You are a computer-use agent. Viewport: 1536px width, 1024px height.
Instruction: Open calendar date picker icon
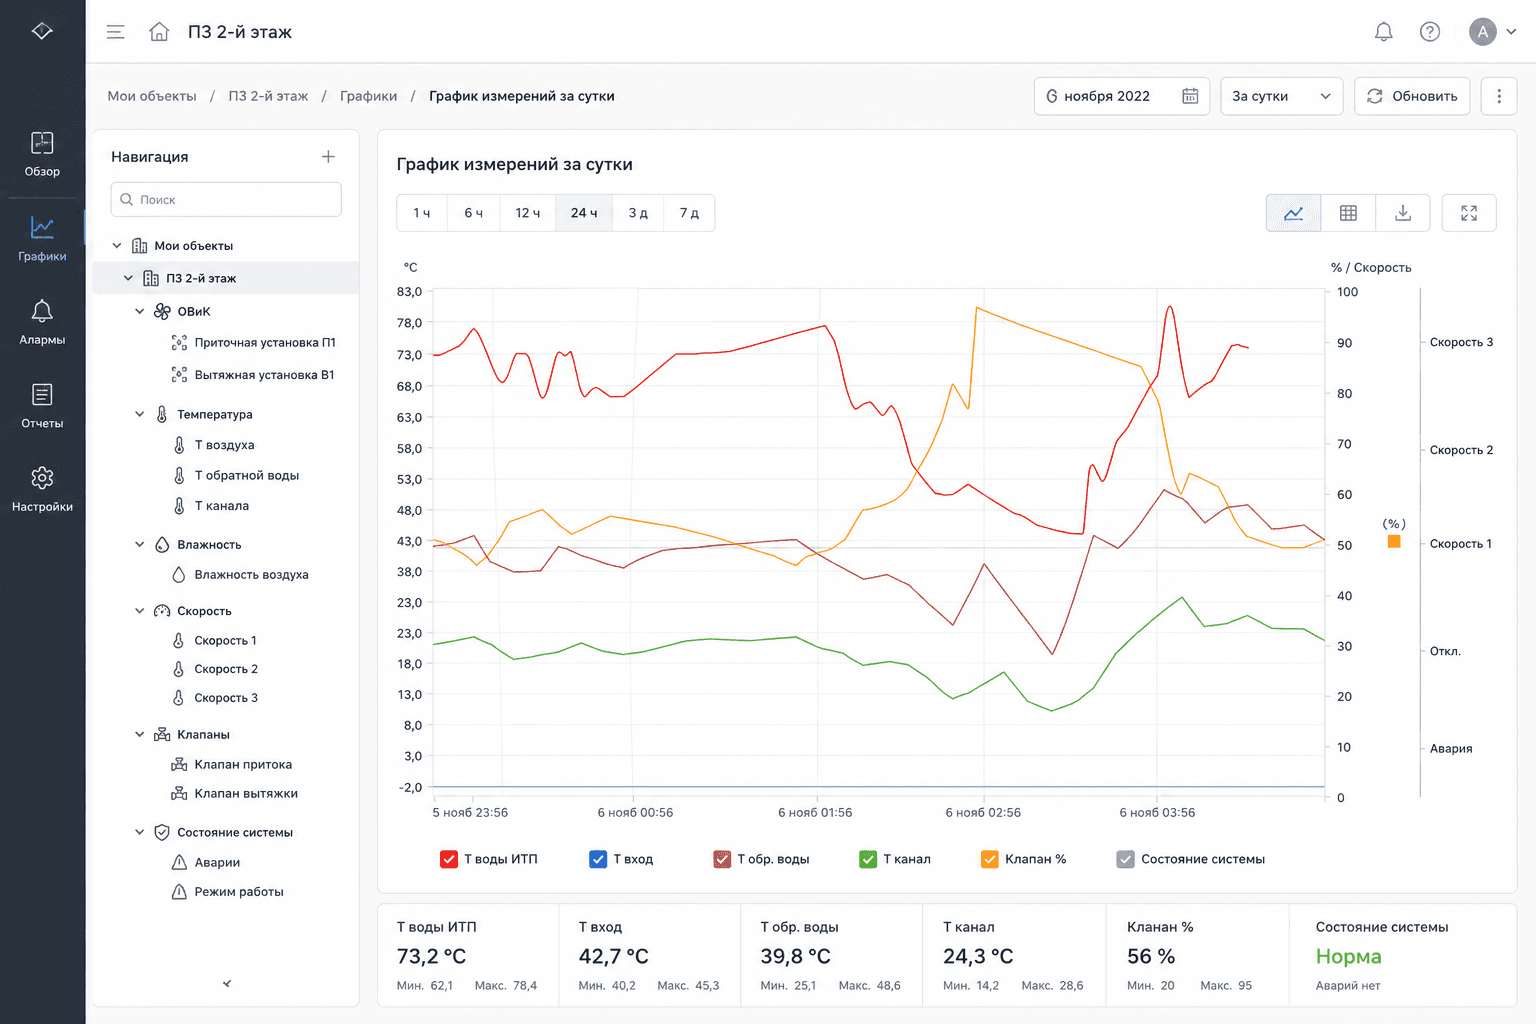pyautogui.click(x=1190, y=96)
